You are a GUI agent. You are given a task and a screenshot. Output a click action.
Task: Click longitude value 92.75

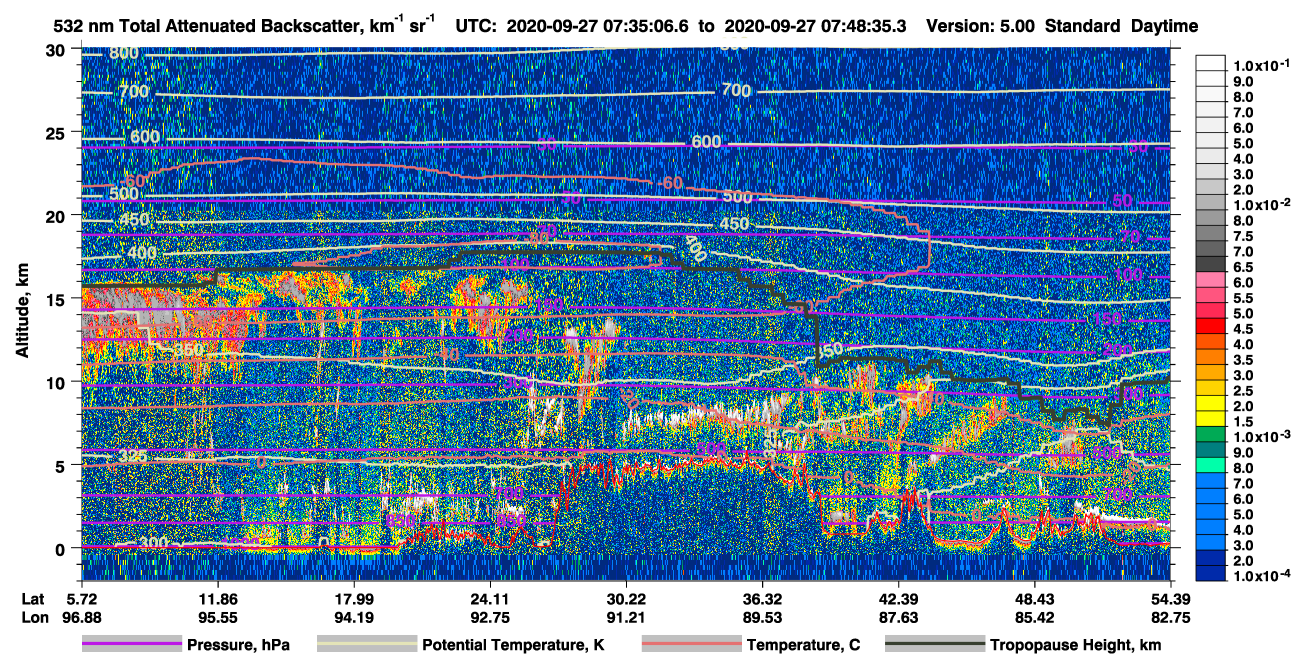coord(490,617)
